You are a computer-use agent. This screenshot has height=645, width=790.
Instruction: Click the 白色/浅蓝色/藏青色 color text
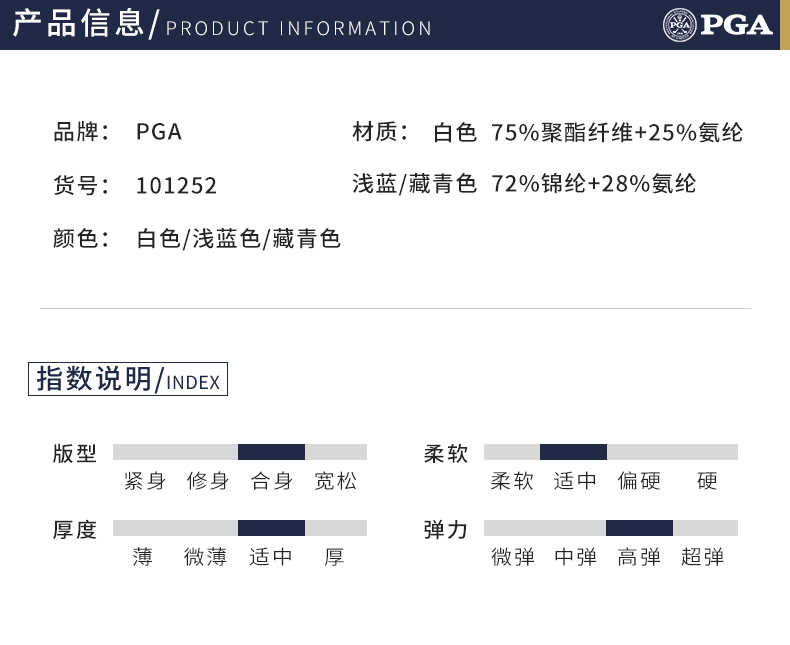pyautogui.click(x=239, y=239)
